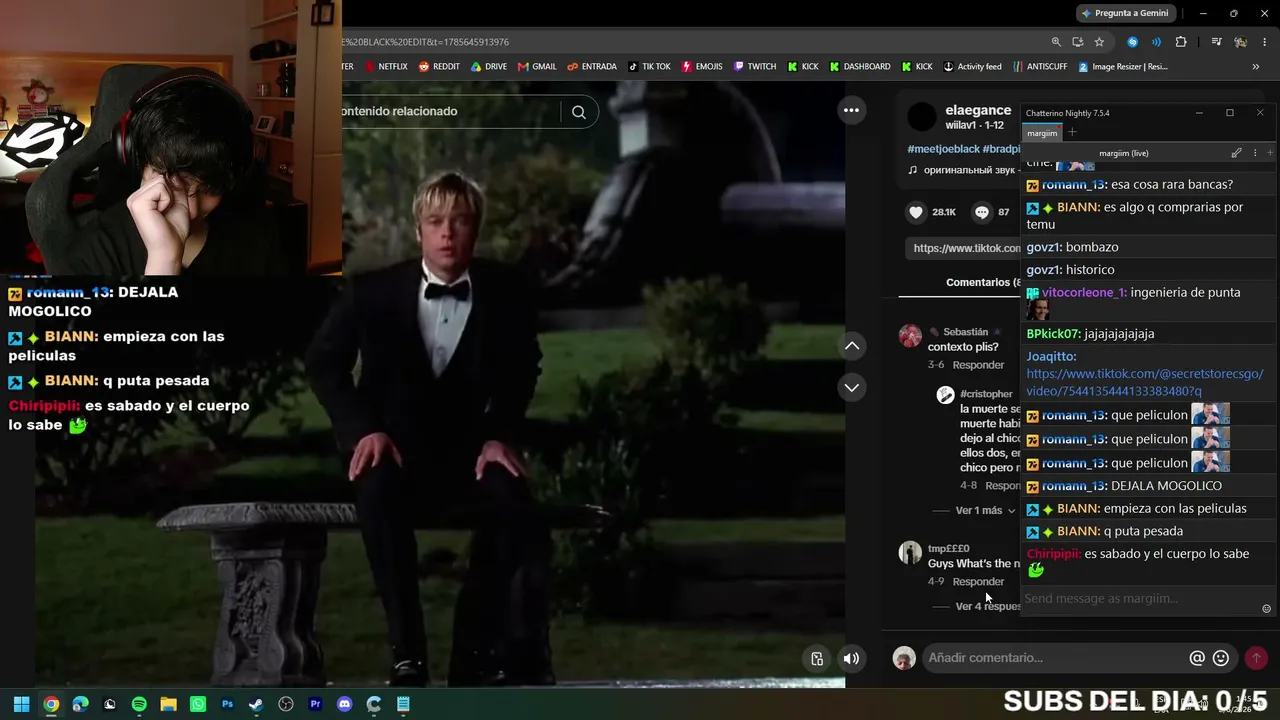Focus the Añadir comentario input field
This screenshot has width=1280, height=720.
click(1054, 658)
